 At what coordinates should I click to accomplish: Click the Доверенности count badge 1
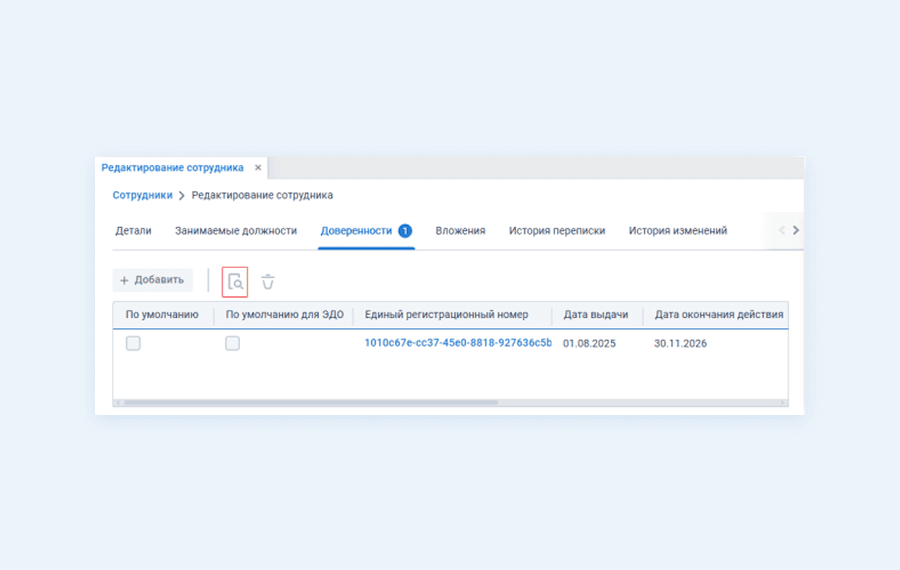(405, 231)
